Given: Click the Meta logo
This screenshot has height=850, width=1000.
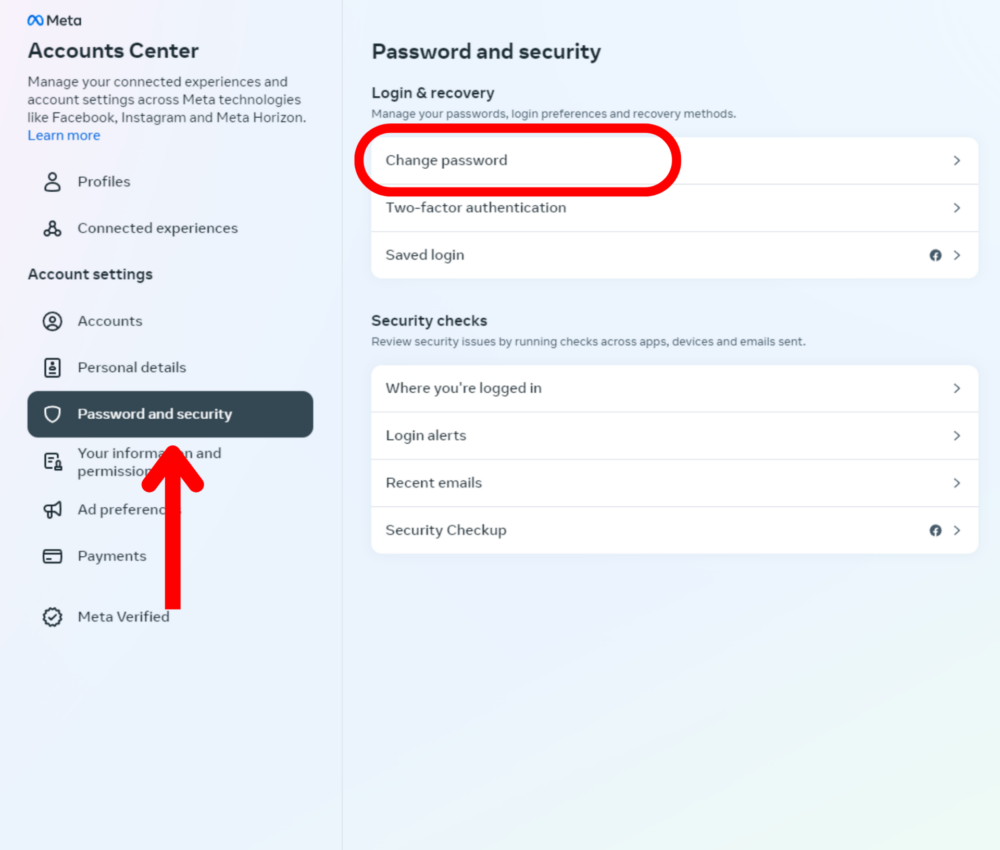Looking at the screenshot, I should coord(54,19).
